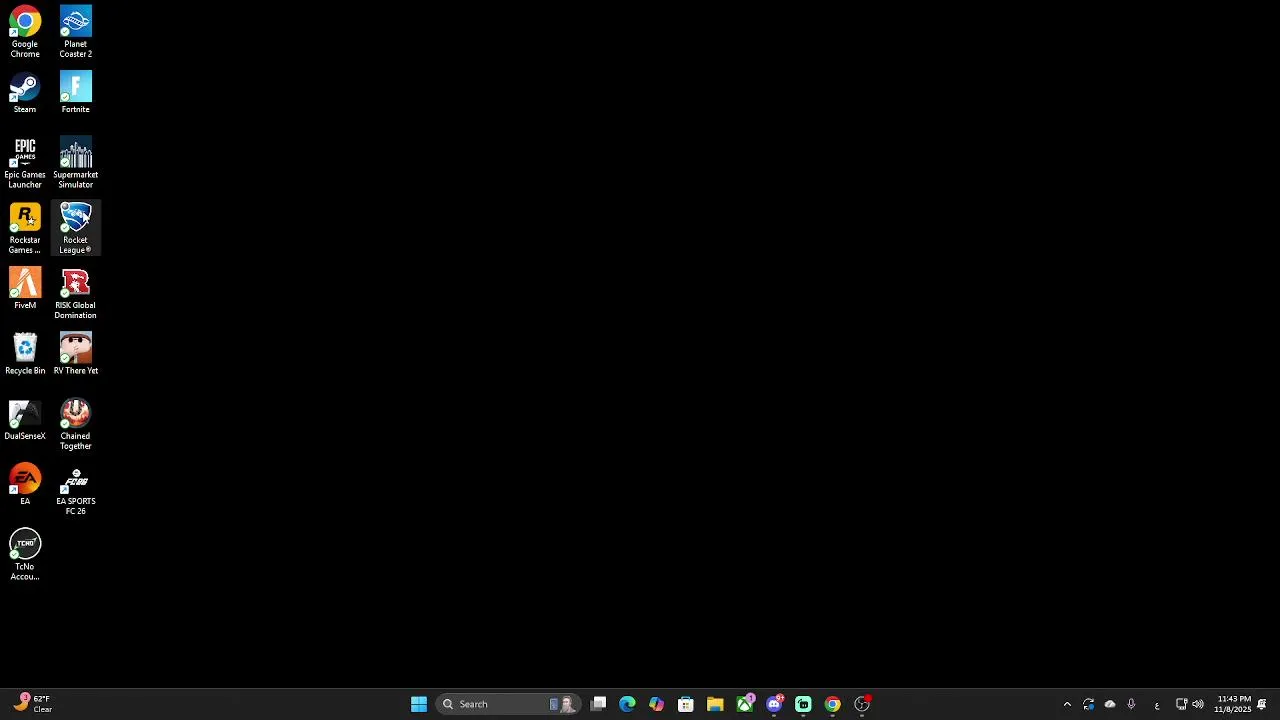Select the FiveM desktop shortcut
This screenshot has height=720, width=1280.
click(25, 289)
